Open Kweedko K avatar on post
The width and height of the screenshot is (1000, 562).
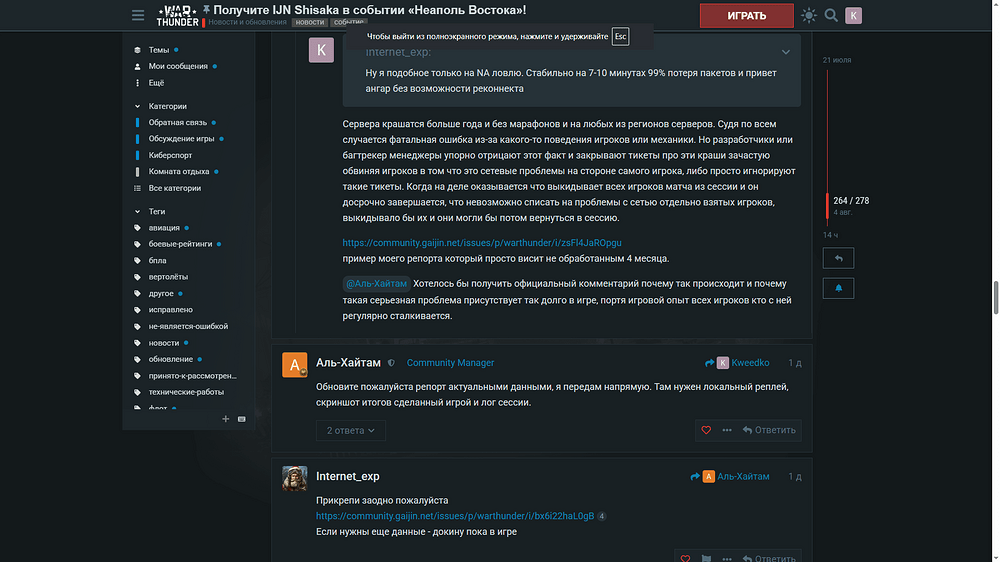point(321,50)
